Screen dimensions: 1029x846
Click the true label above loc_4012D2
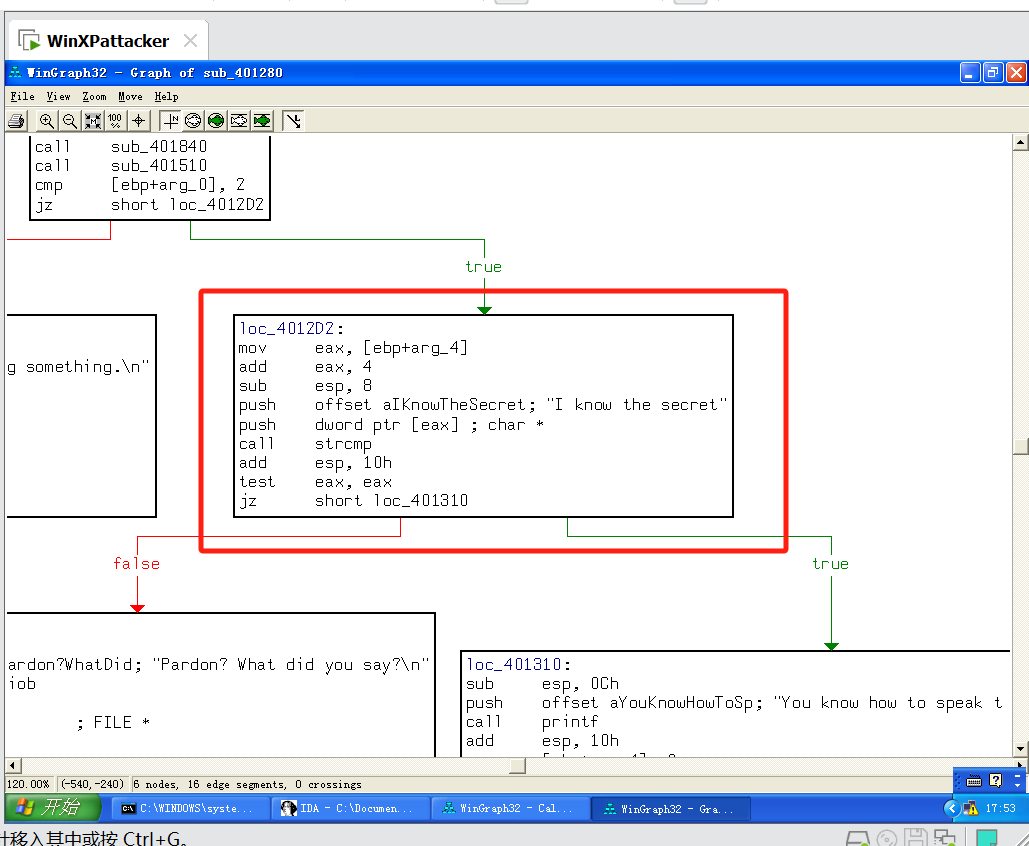point(484,266)
